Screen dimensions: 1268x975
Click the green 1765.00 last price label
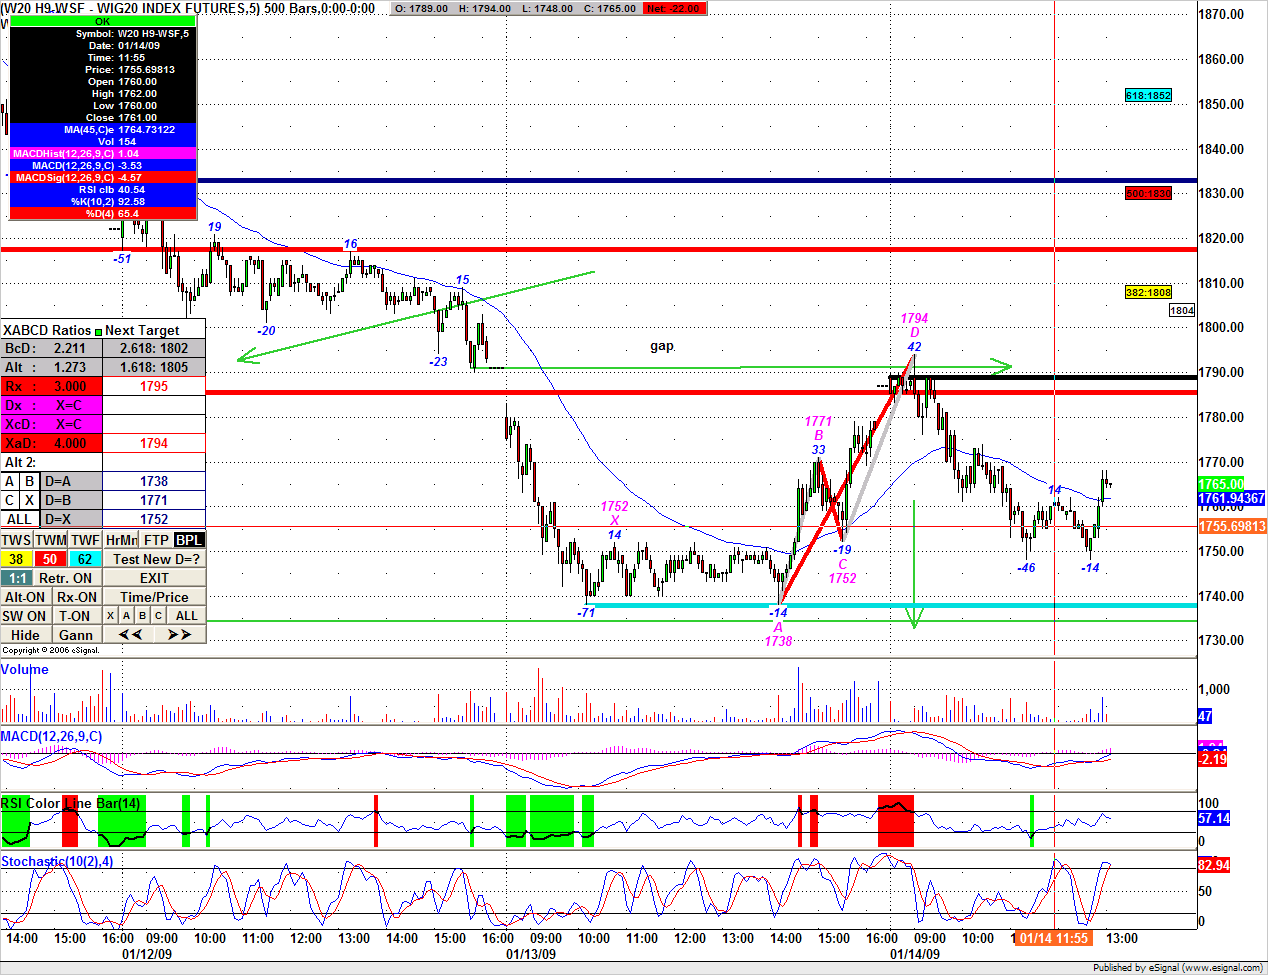coord(1221,484)
